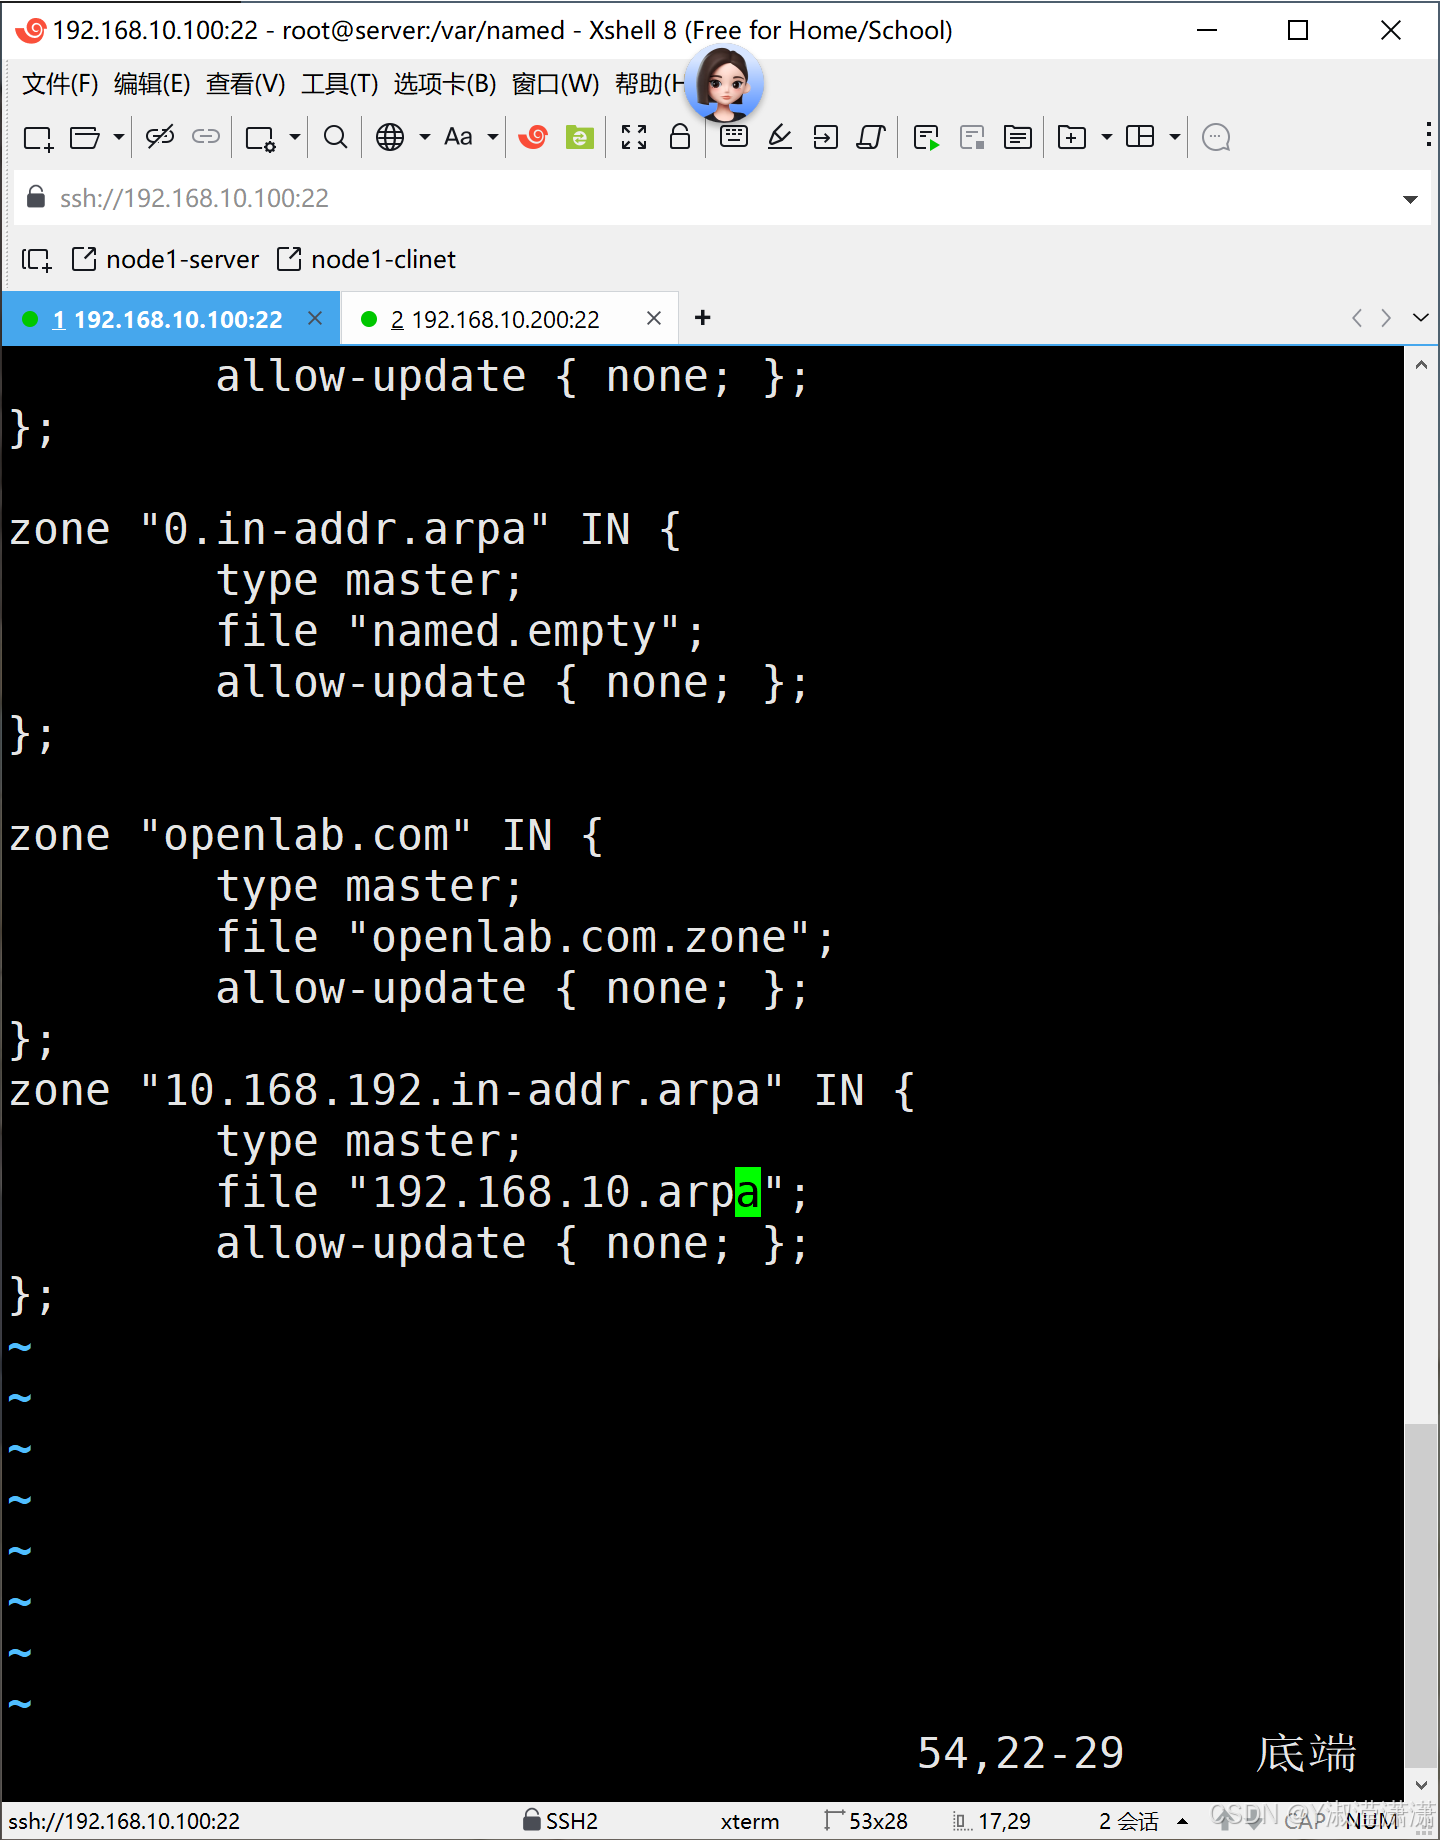1440x1840 pixels.
Task: Click the green Xmanager icon
Action: (580, 137)
